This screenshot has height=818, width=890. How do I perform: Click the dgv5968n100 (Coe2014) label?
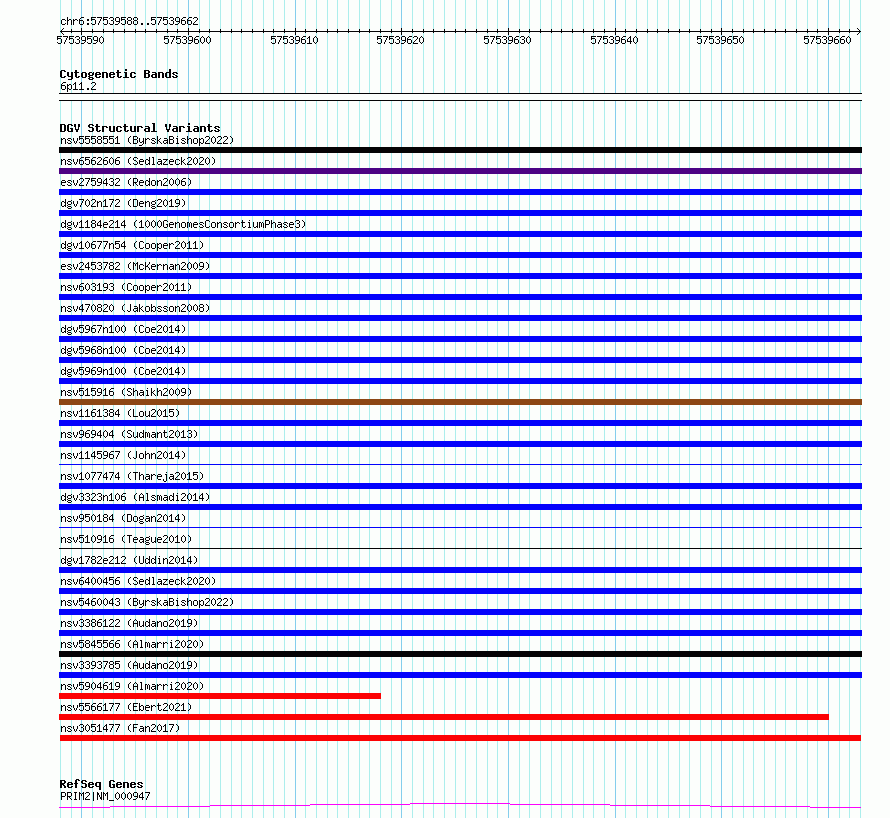click(123, 350)
